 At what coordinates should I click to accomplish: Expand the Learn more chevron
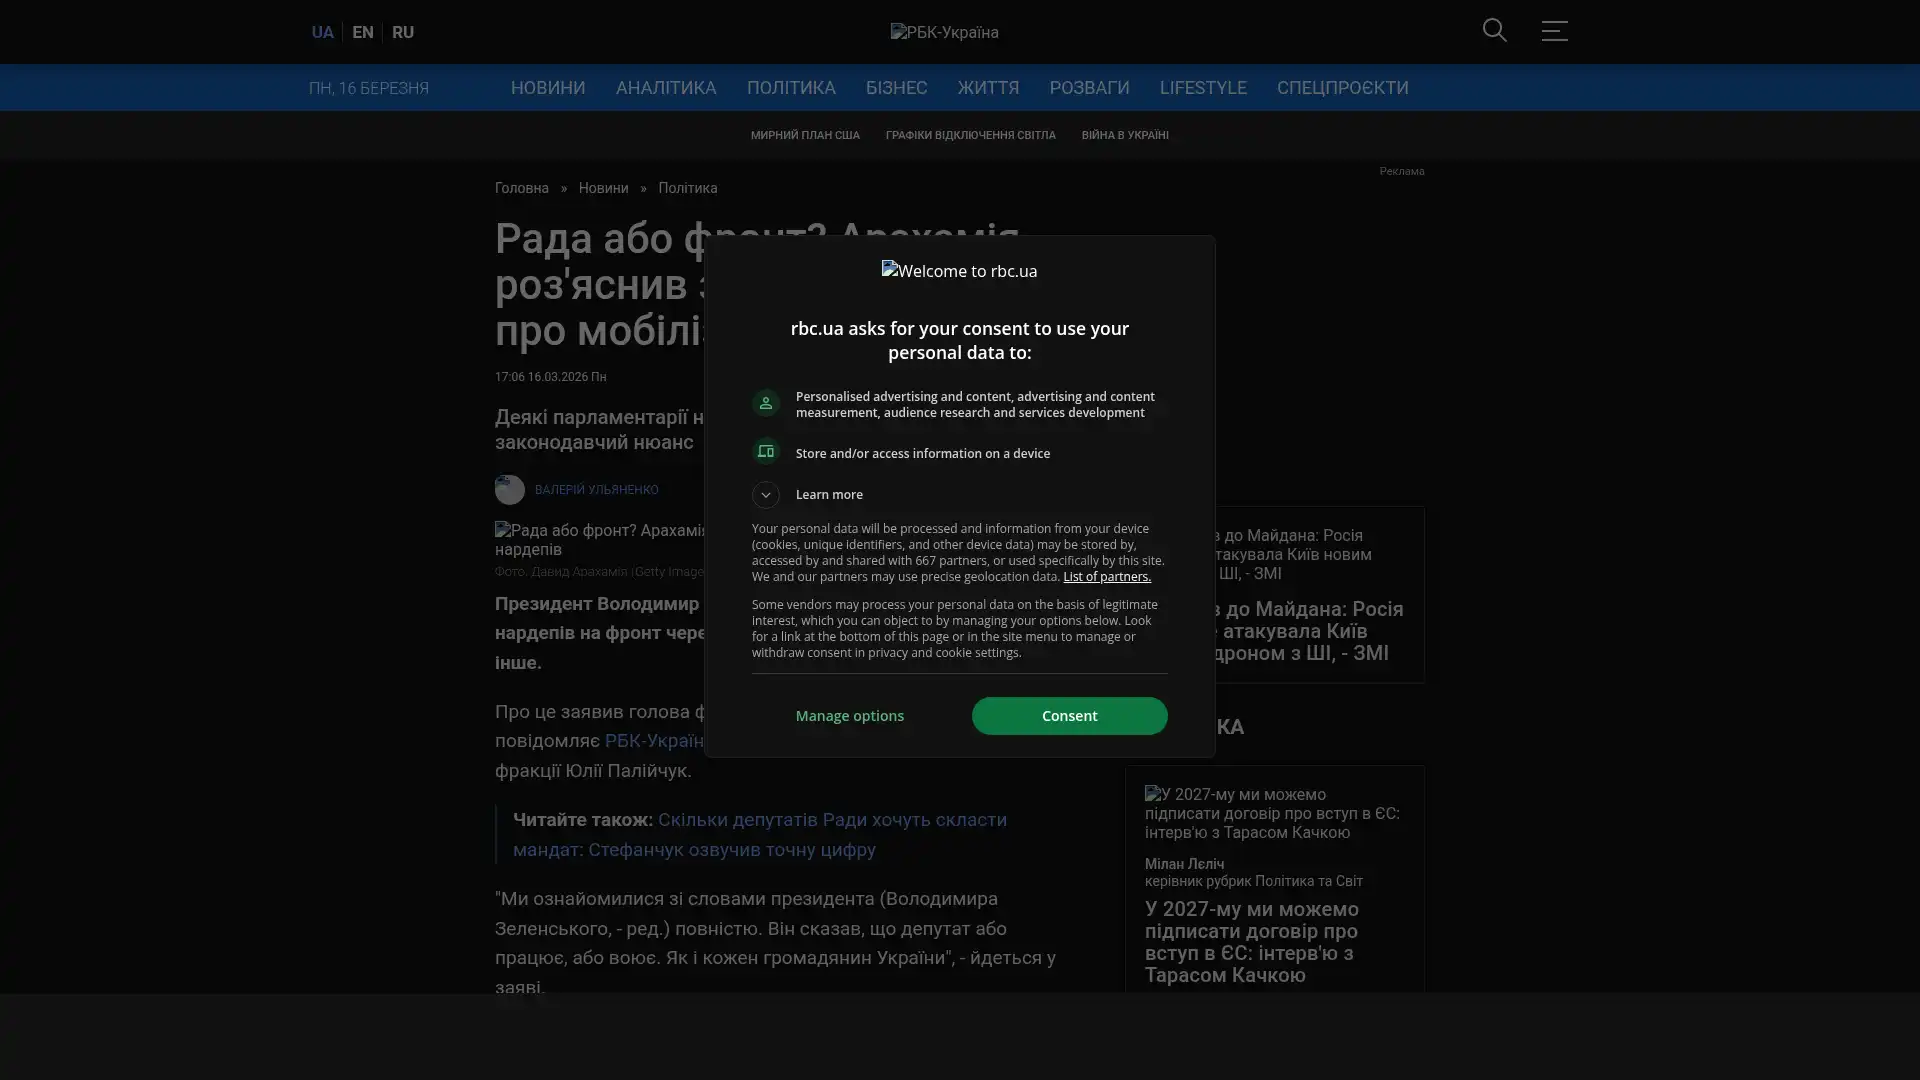[766, 495]
